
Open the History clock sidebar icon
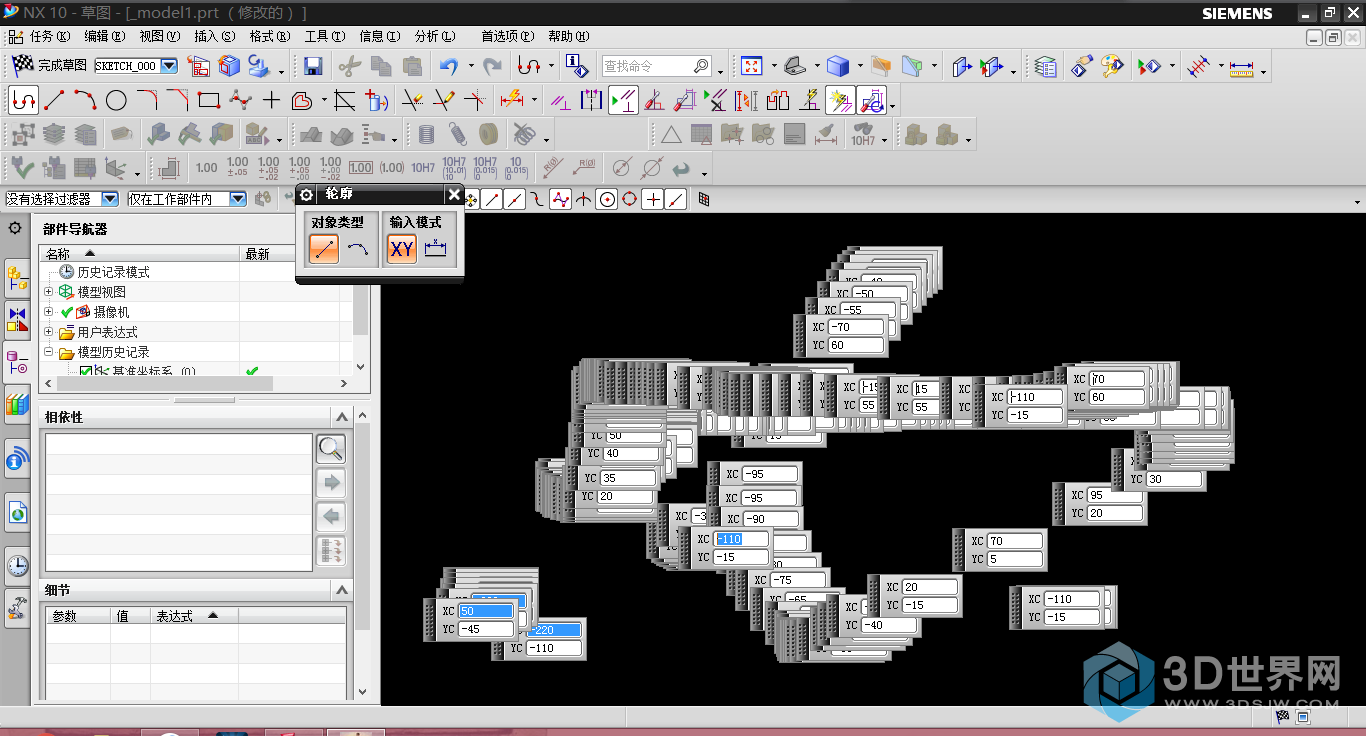[17, 565]
